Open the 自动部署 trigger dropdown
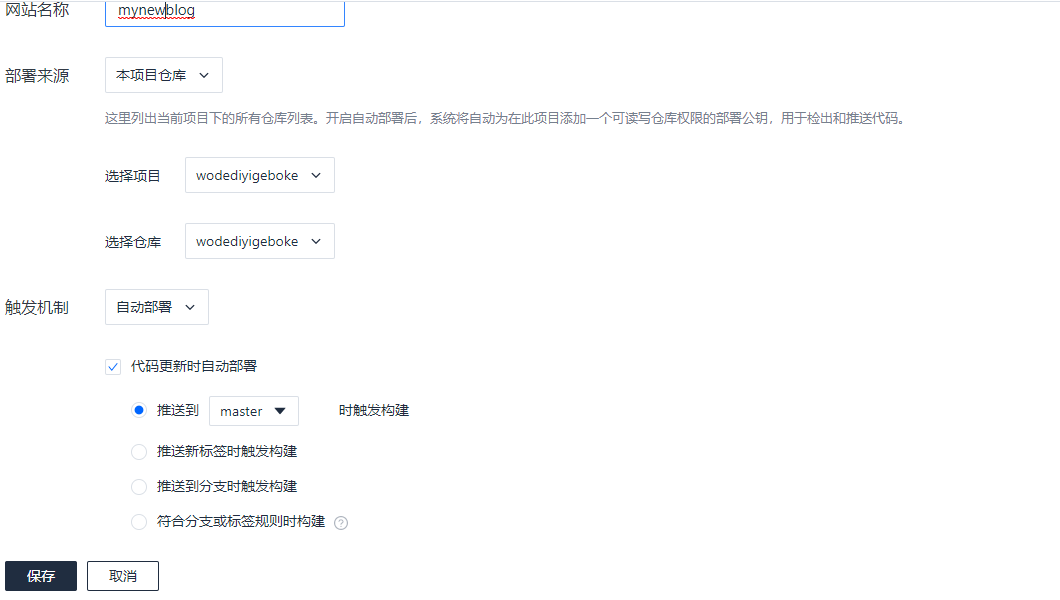This screenshot has height=600, width=1060. coord(157,307)
